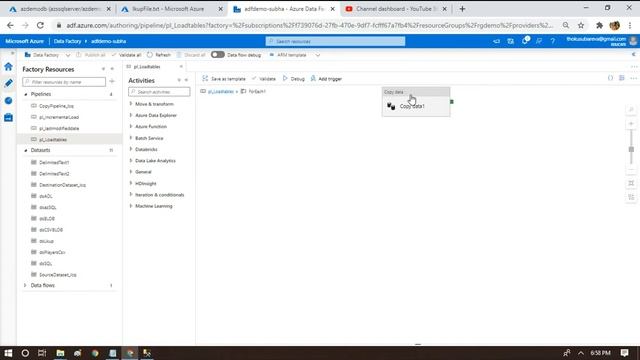Toggle the Data flow debug switch
The width and height of the screenshot is (640, 360).
coord(218,55)
